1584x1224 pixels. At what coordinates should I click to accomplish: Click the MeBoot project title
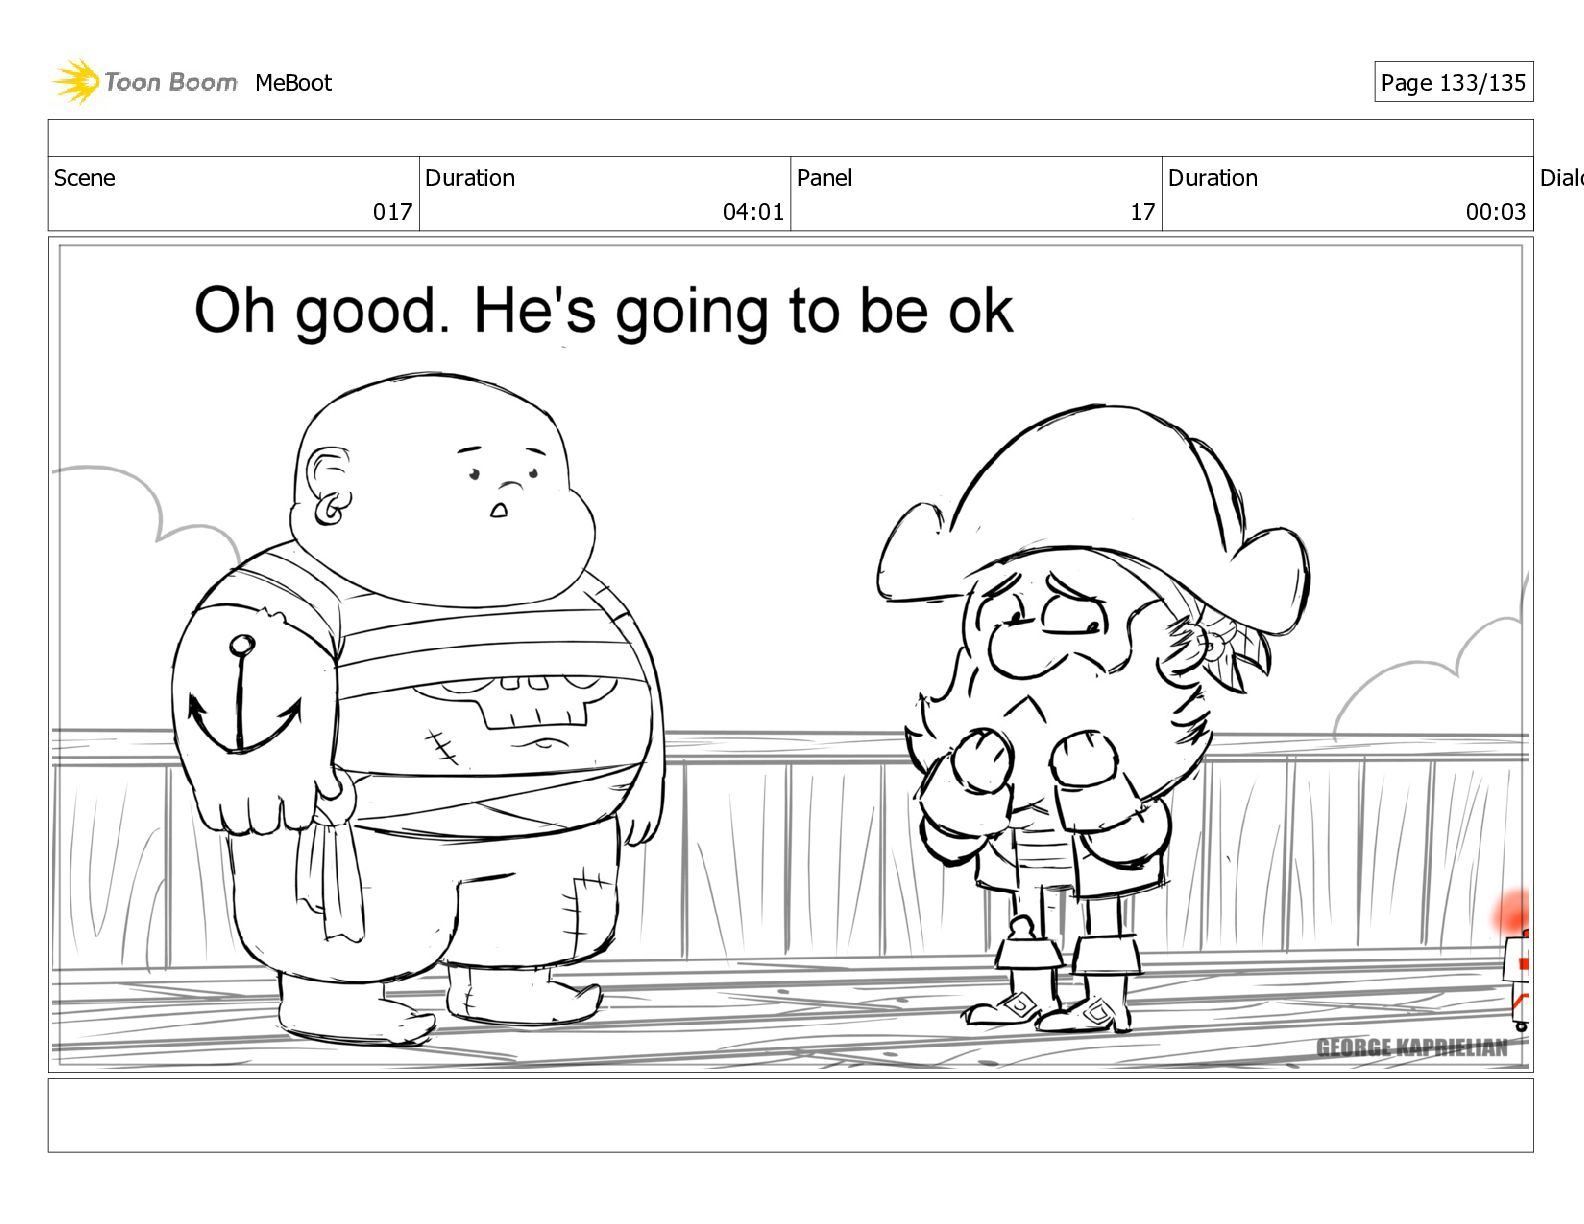(293, 83)
